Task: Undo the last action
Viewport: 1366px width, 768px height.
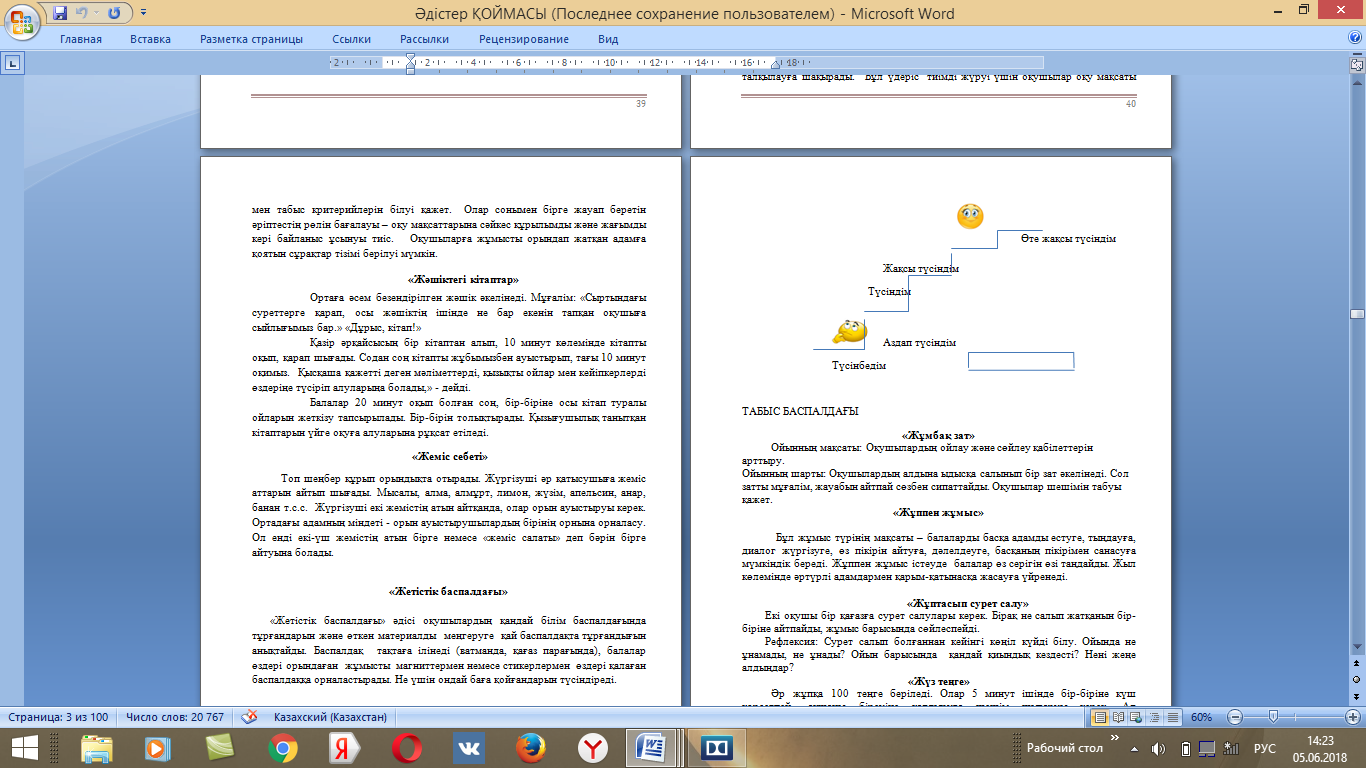Action: 83,14
